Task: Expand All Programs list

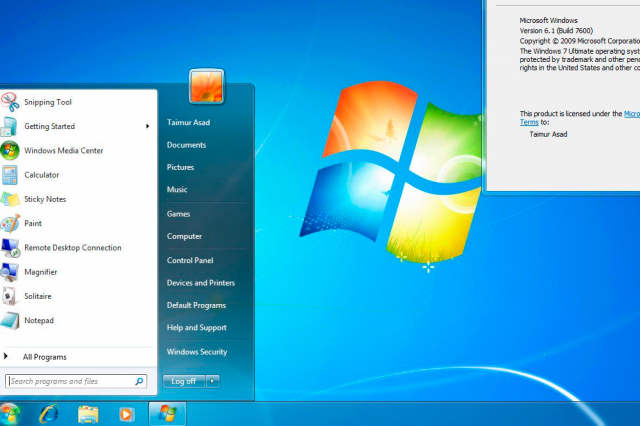Action: [44, 357]
